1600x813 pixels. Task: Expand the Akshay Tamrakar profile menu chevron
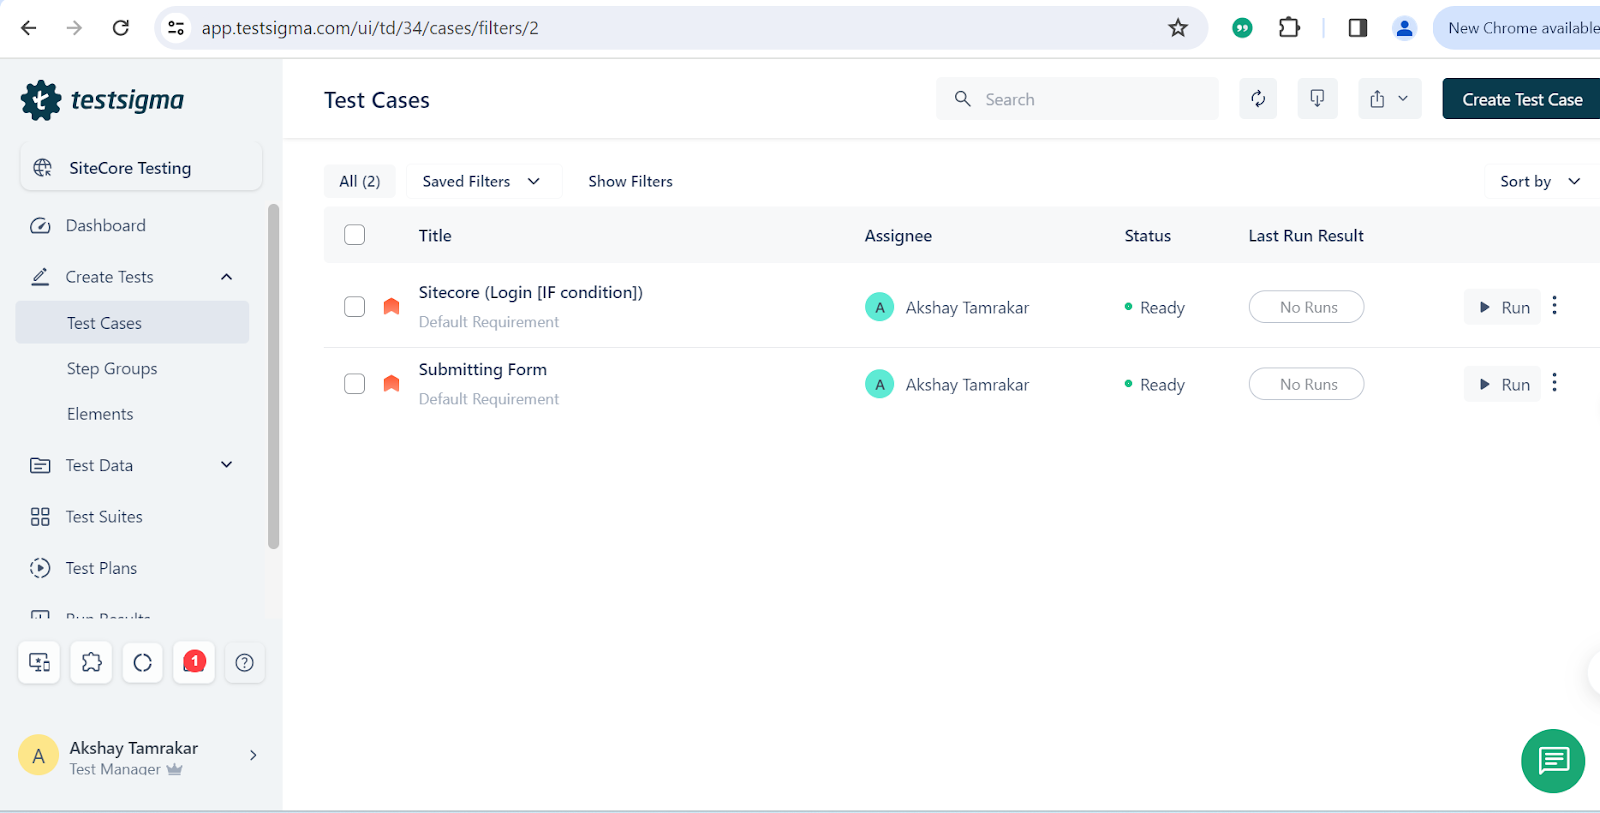coord(253,756)
